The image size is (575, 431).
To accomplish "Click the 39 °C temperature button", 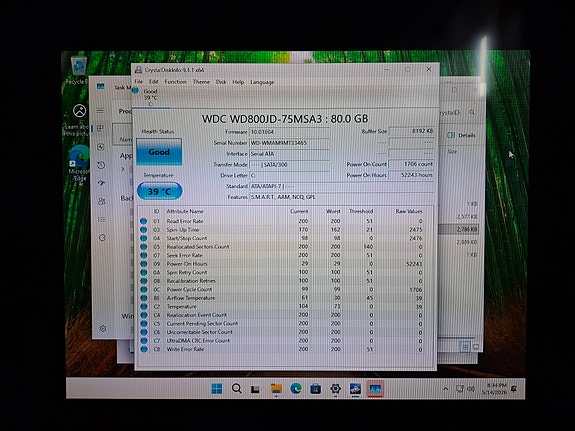I will [160, 191].
